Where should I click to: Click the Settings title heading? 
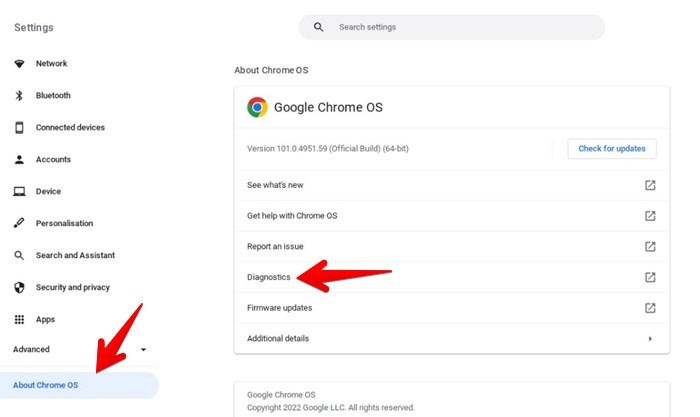[x=34, y=28]
